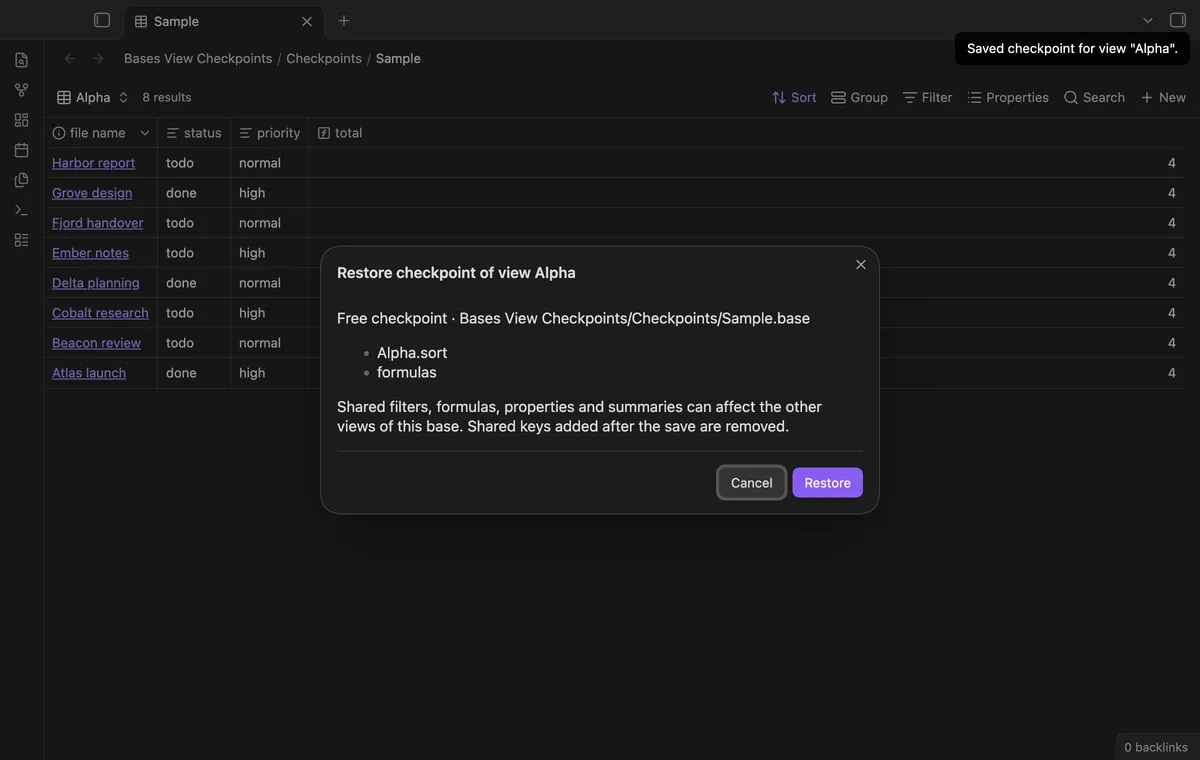Open the Filter toolbar option
Viewport: 1200px width, 760px height.
coord(927,97)
